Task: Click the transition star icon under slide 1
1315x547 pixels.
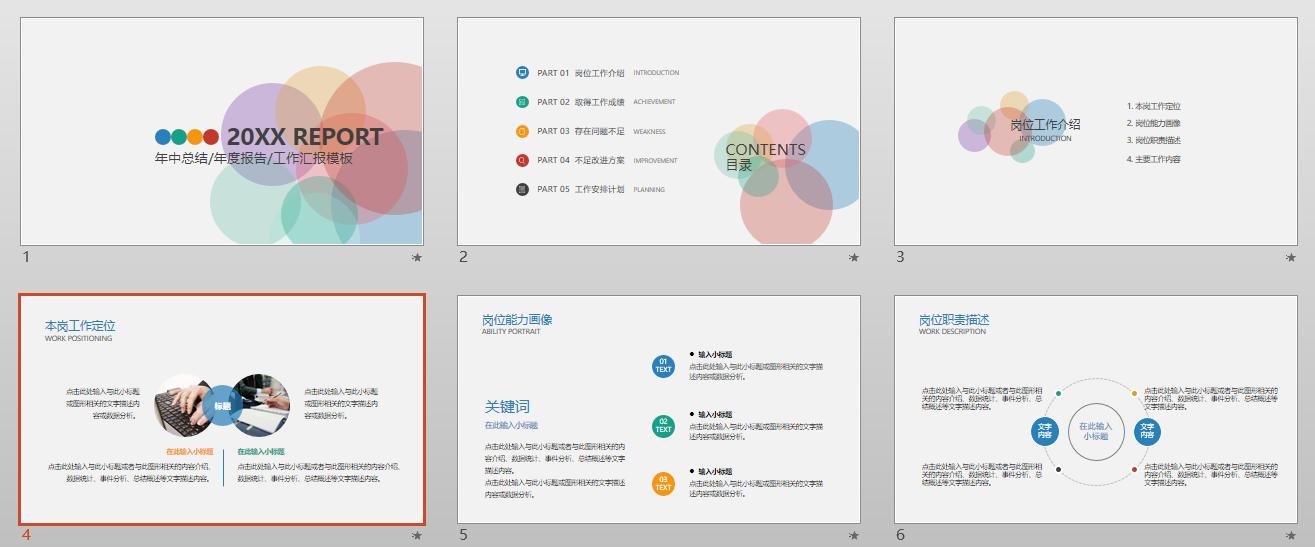Action: coord(417,258)
